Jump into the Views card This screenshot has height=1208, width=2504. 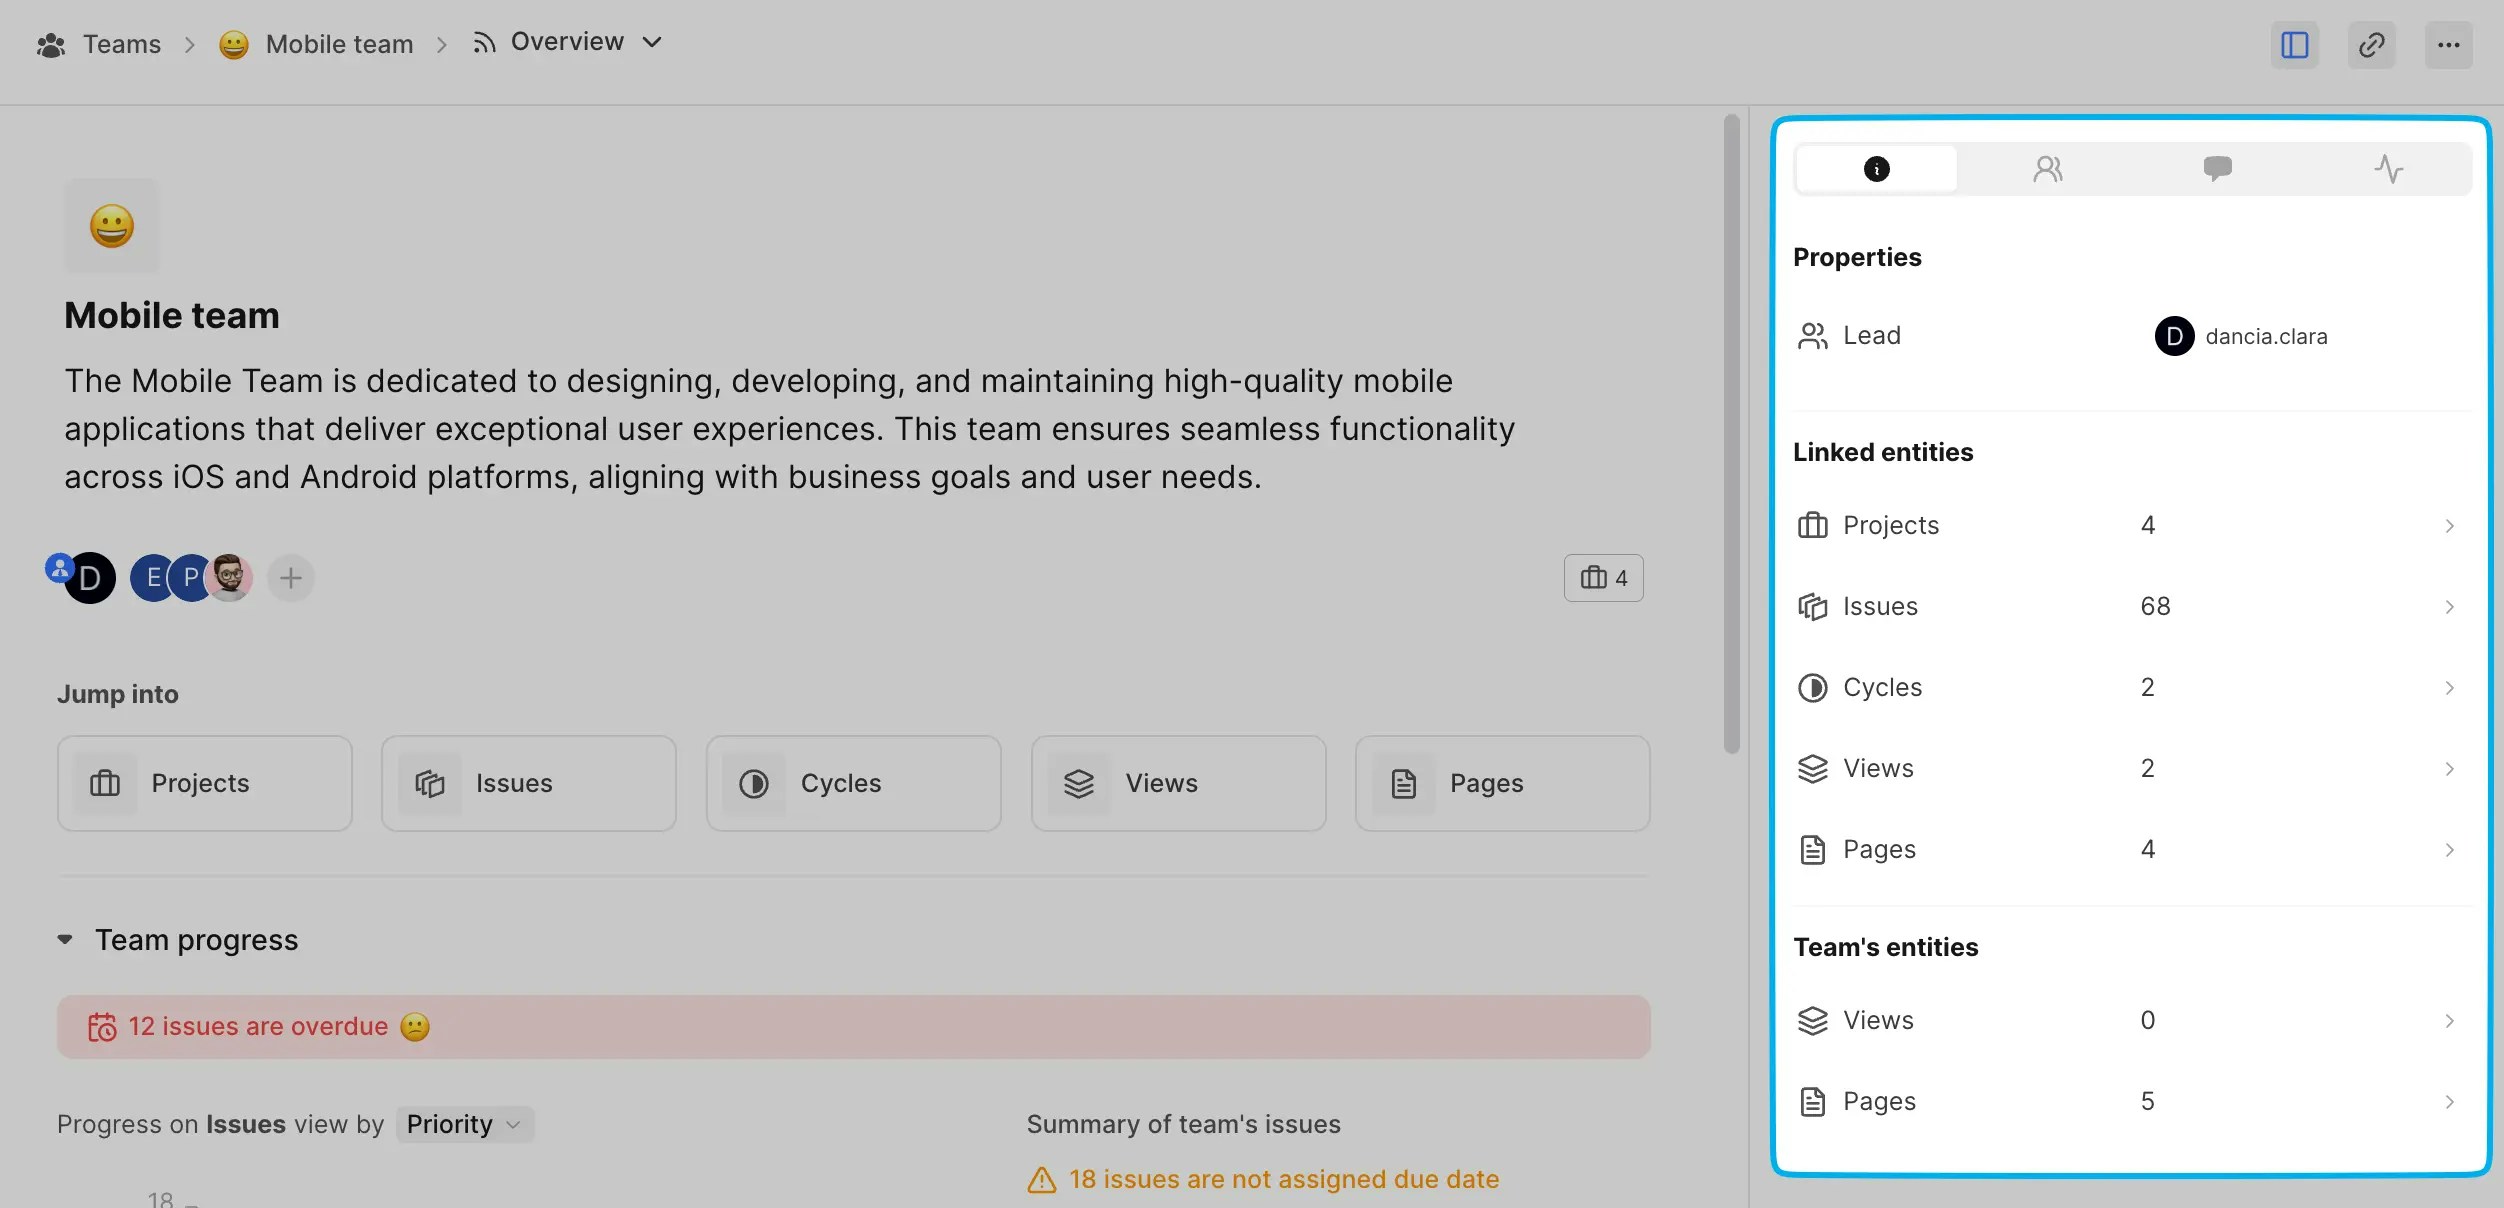(x=1178, y=783)
